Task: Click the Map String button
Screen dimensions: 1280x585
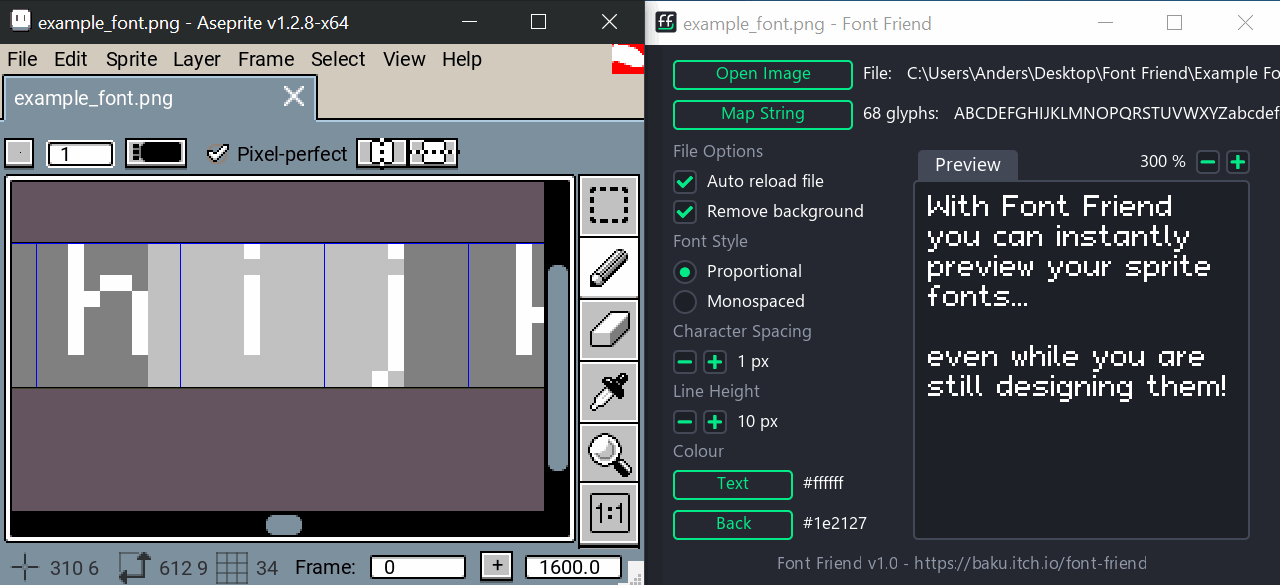Action: click(x=763, y=114)
